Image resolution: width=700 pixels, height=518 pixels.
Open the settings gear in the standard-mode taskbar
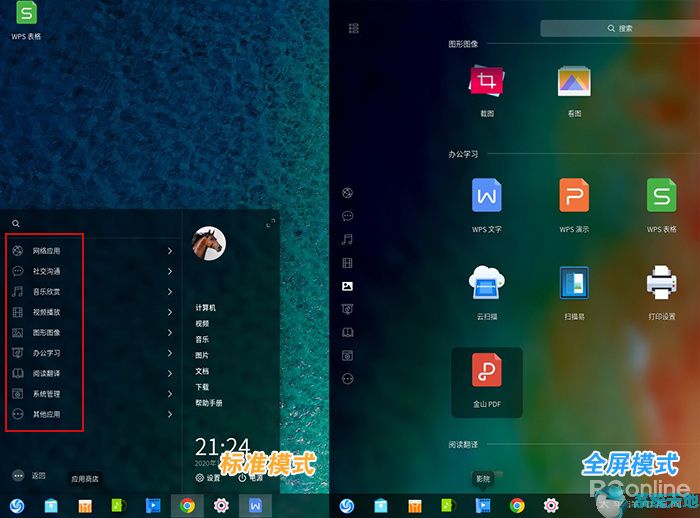221,505
